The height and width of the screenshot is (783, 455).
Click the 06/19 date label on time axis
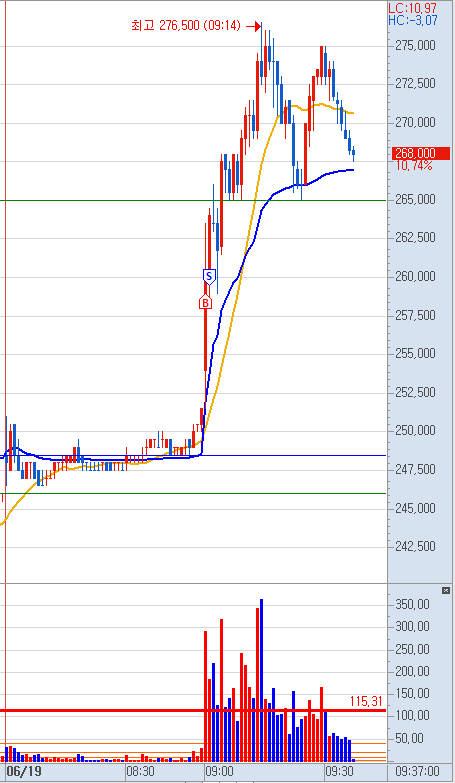pos(23,771)
